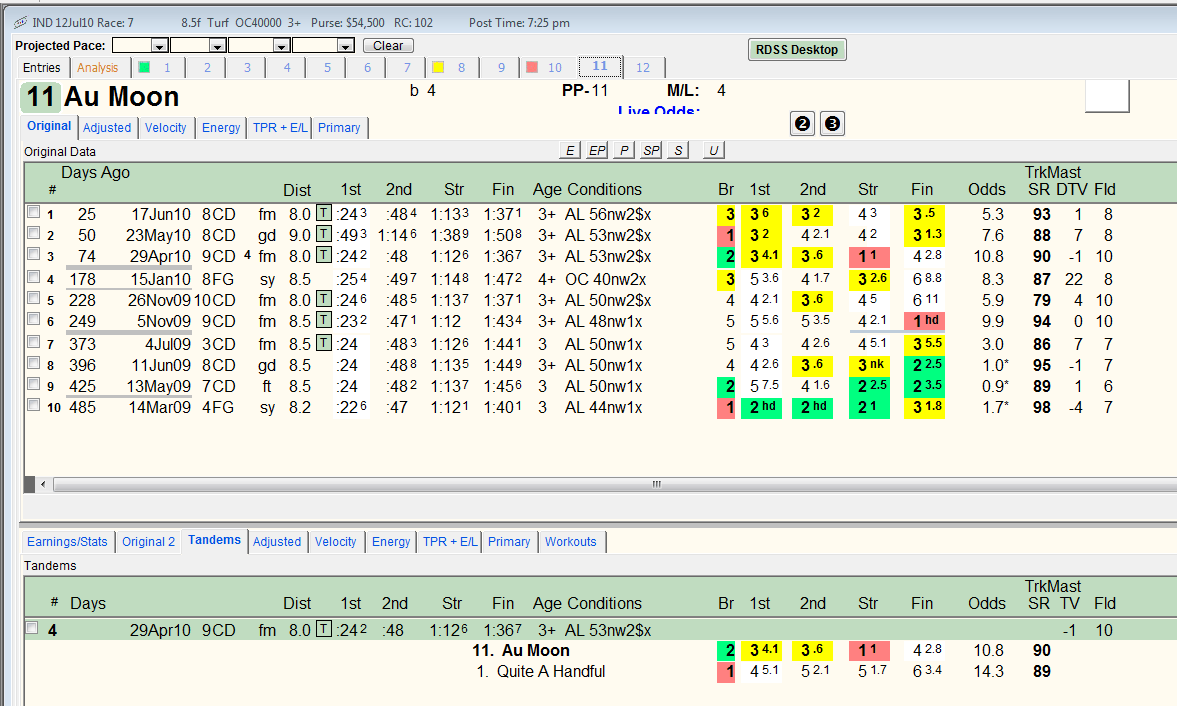
Task: Click the OC 40nw2x conditions cell
Action: click(605, 279)
